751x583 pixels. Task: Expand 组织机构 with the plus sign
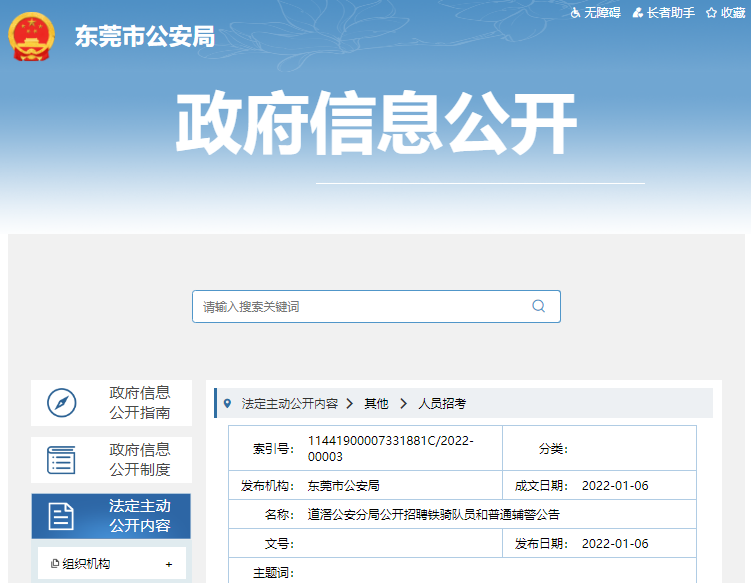click(168, 564)
